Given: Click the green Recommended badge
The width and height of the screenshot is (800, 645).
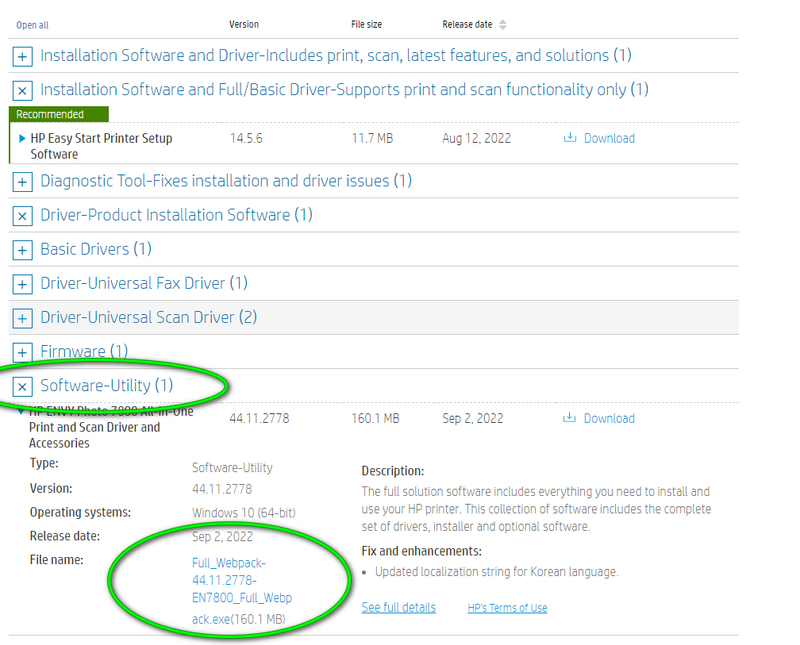Looking at the screenshot, I should pyautogui.click(x=59, y=114).
